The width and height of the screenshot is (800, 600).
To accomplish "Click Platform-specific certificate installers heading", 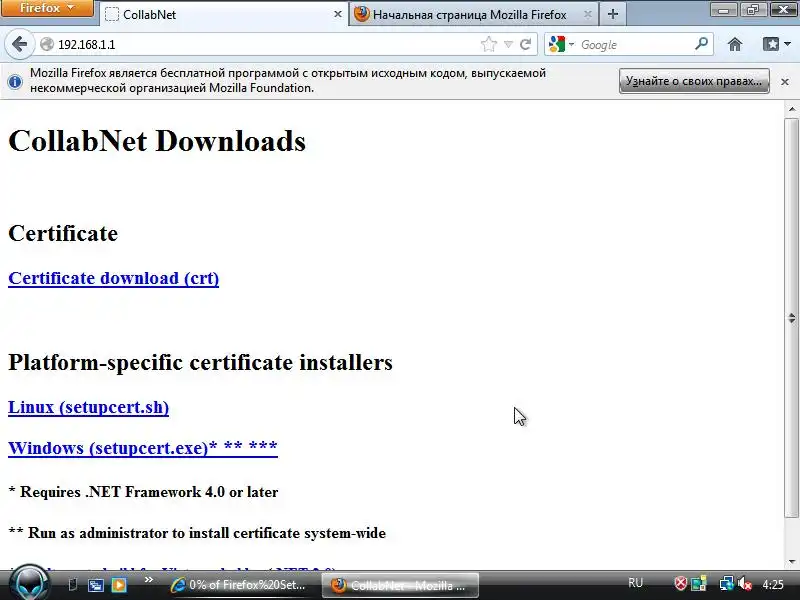I will (201, 362).
